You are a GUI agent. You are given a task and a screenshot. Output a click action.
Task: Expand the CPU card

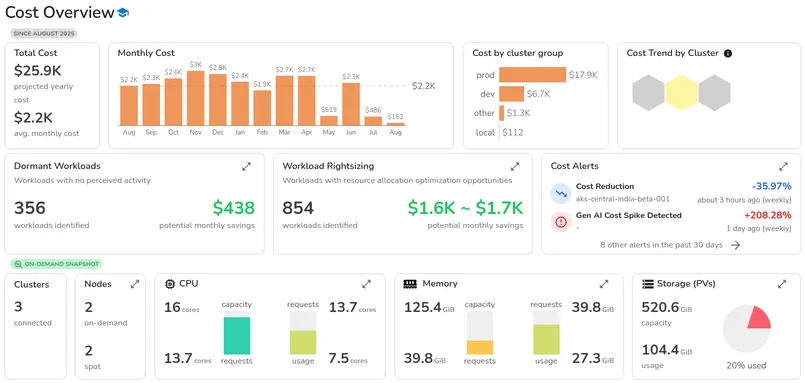[366, 284]
